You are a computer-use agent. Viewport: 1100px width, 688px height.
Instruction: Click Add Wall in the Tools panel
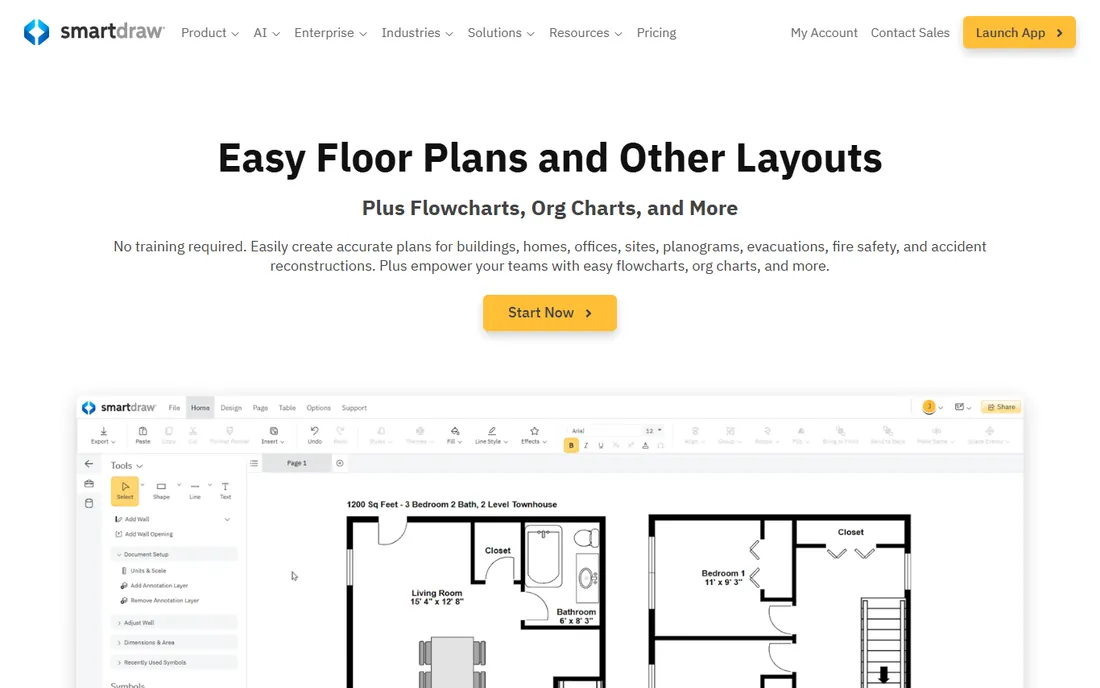click(133, 519)
